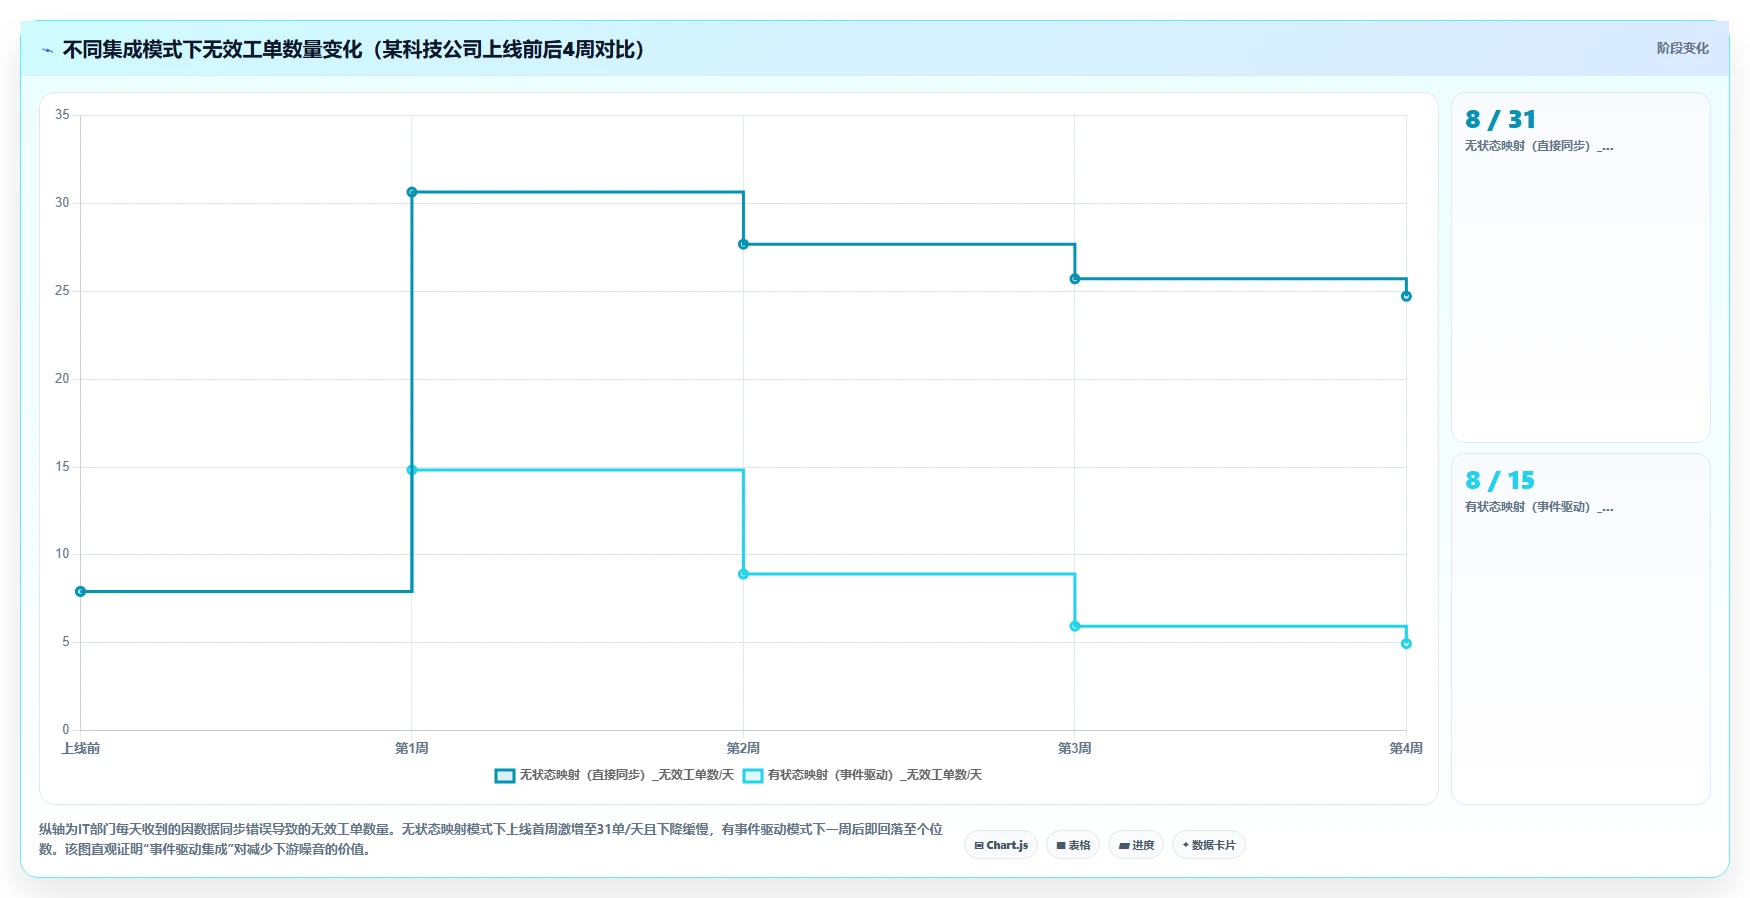Click the dark line end point at 第4周
1750x898 pixels.
point(1406,296)
